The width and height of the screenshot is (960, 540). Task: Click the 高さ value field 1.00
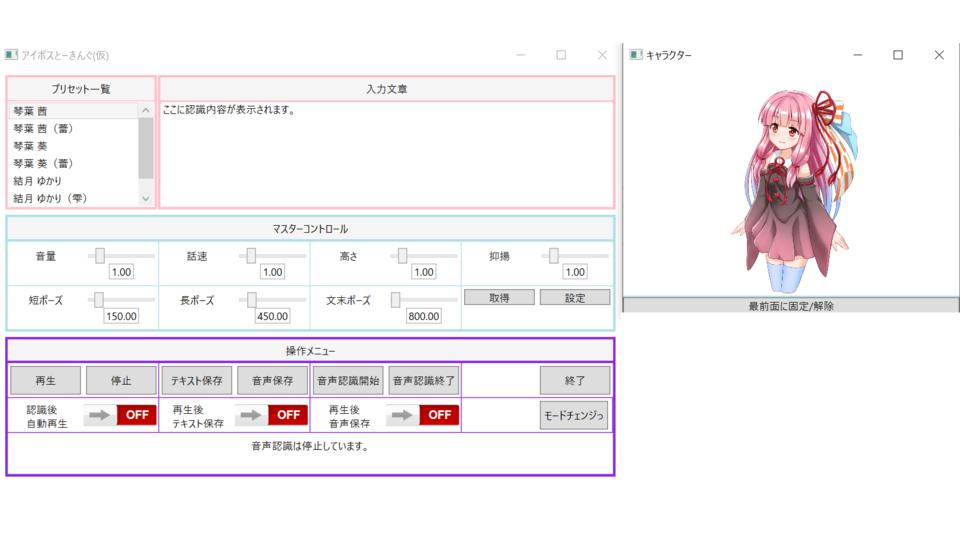point(424,272)
